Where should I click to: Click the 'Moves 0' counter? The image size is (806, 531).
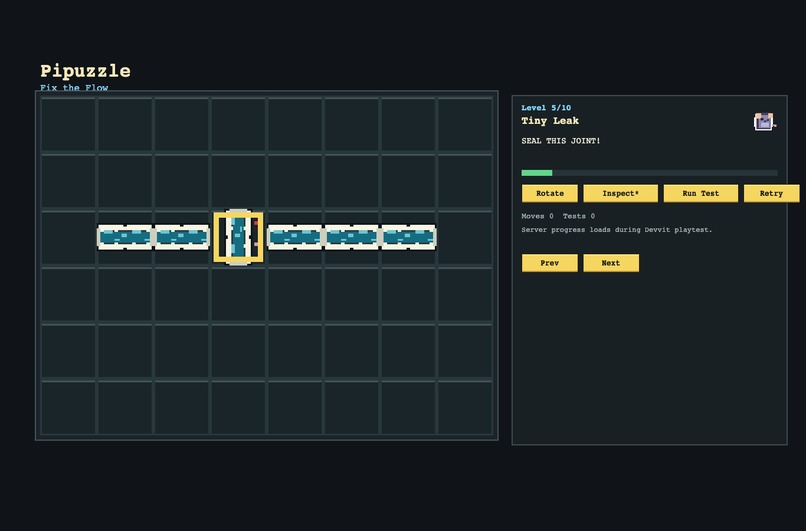pos(537,216)
